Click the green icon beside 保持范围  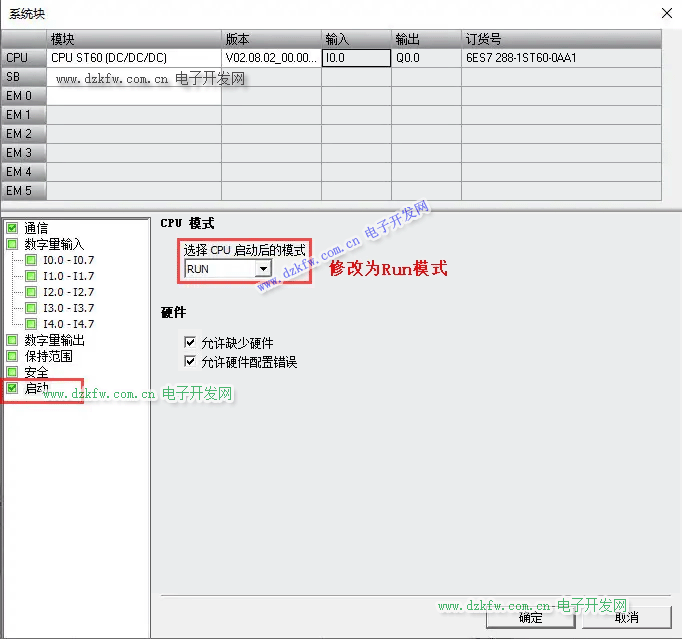point(12,356)
